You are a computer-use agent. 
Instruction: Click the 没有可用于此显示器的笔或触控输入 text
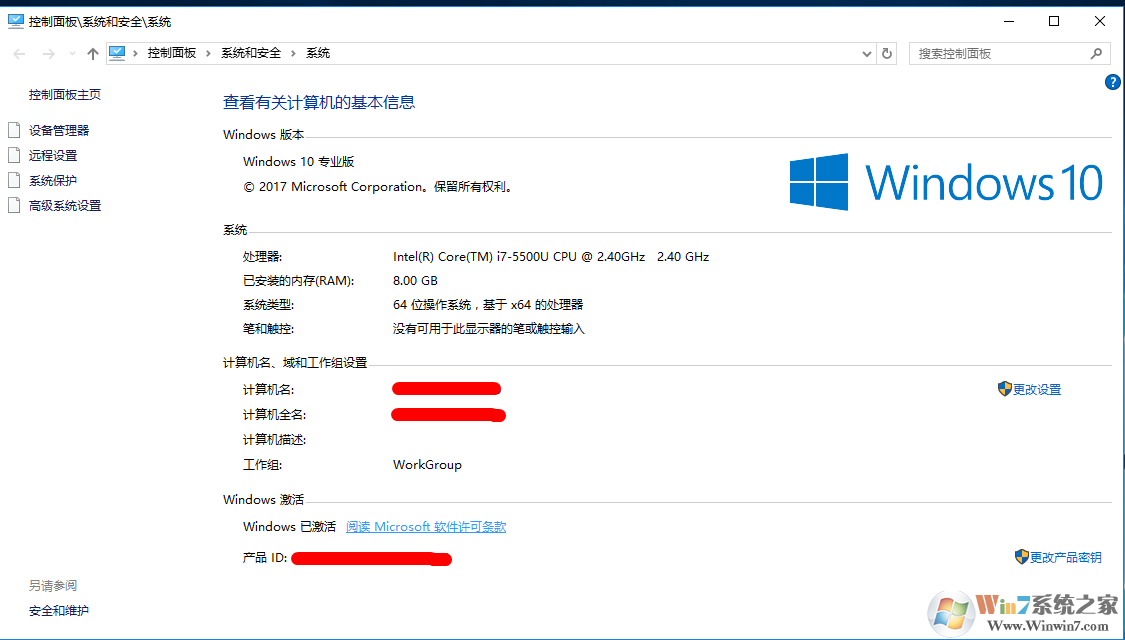click(x=489, y=329)
